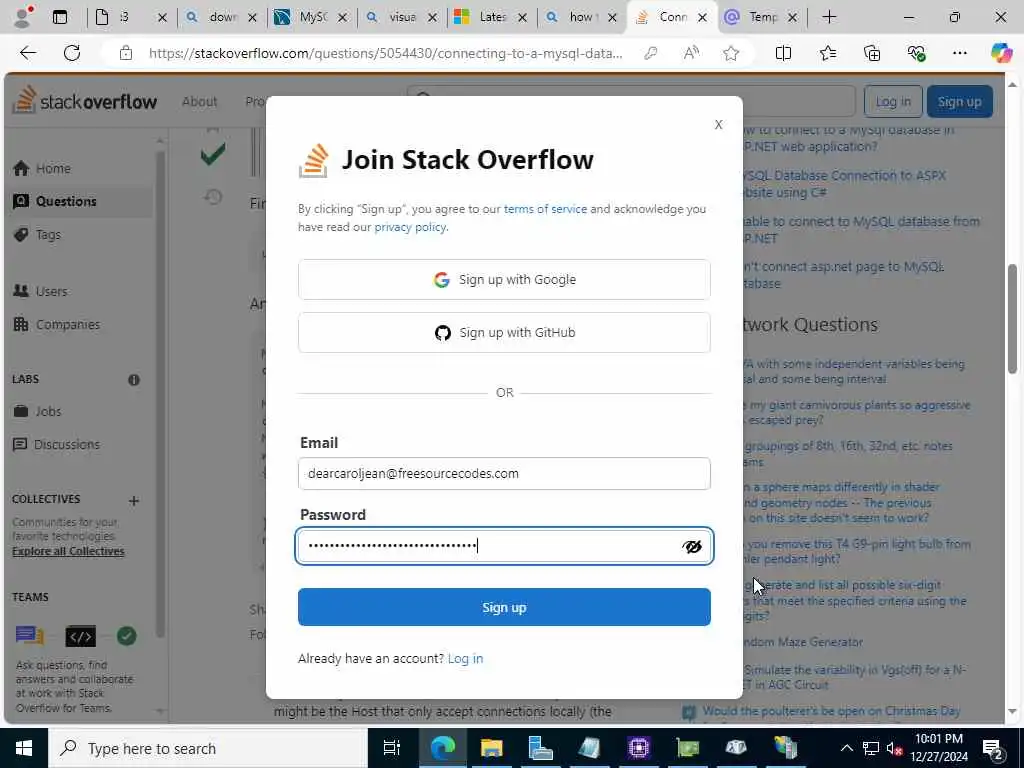Activate the Read aloud icon
Image resolution: width=1024 pixels, height=768 pixels.
click(x=691, y=53)
